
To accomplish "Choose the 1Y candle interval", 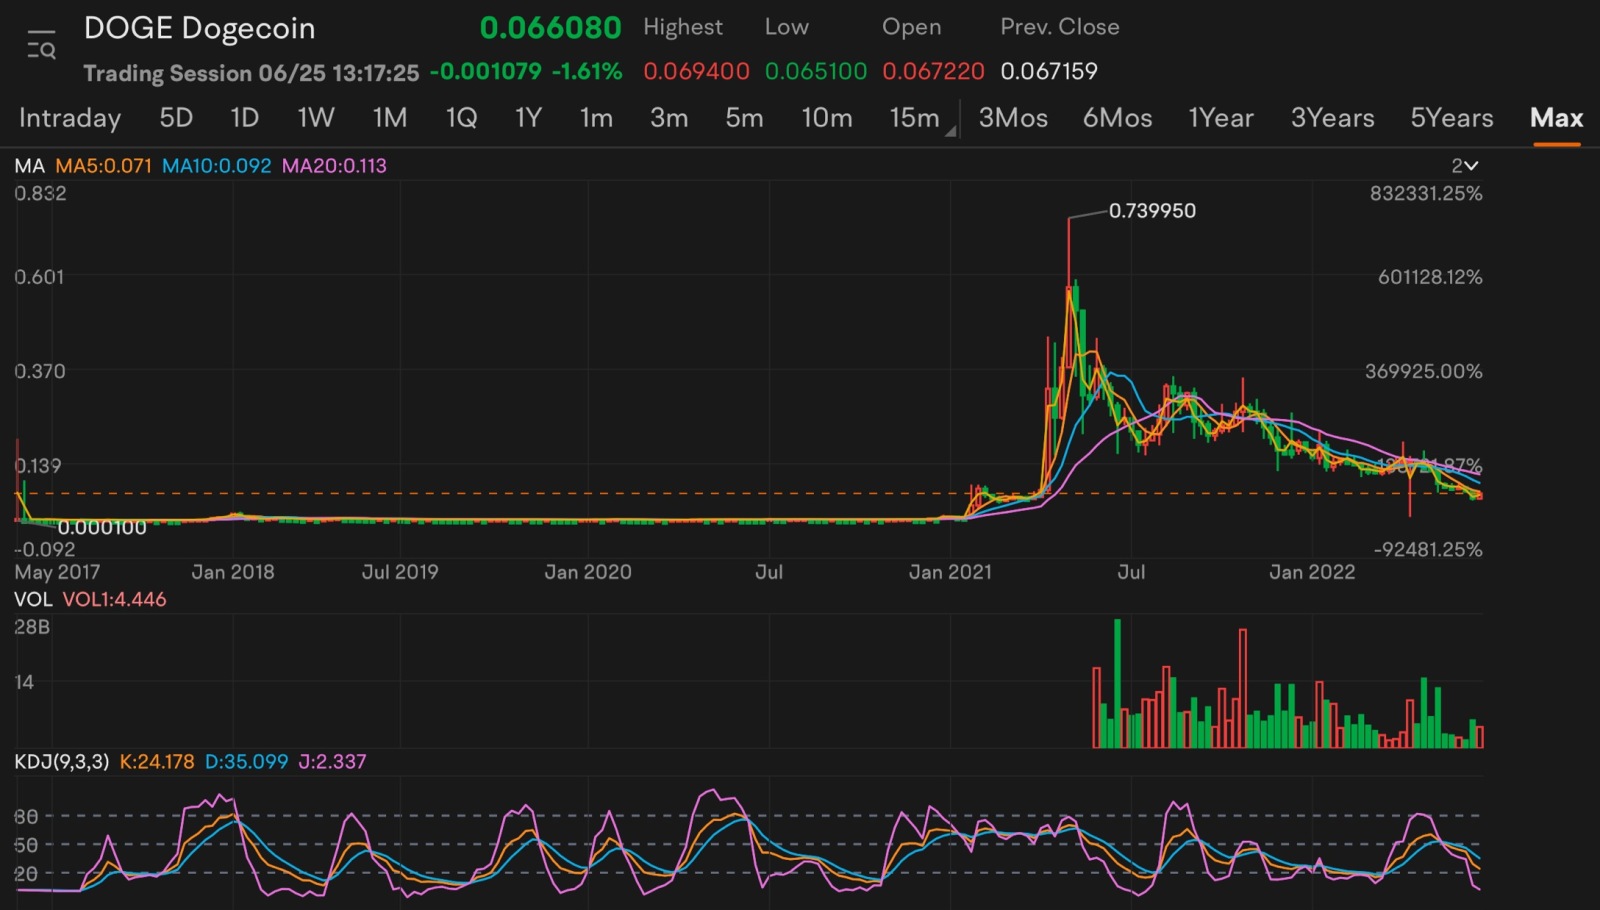I will pyautogui.click(x=528, y=118).
